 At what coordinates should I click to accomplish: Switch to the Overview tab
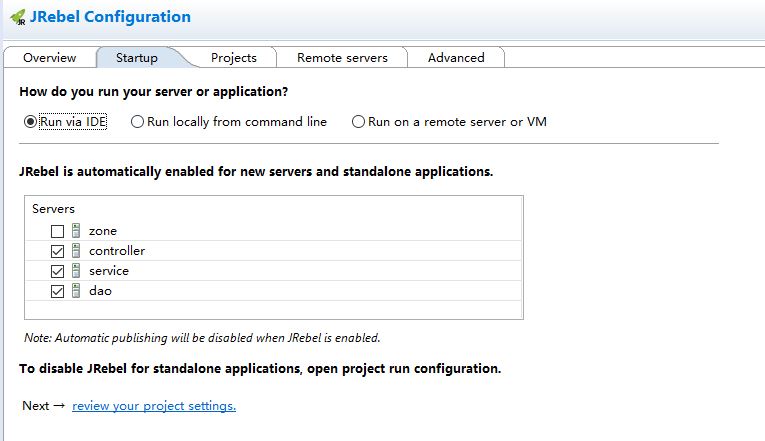click(x=50, y=58)
